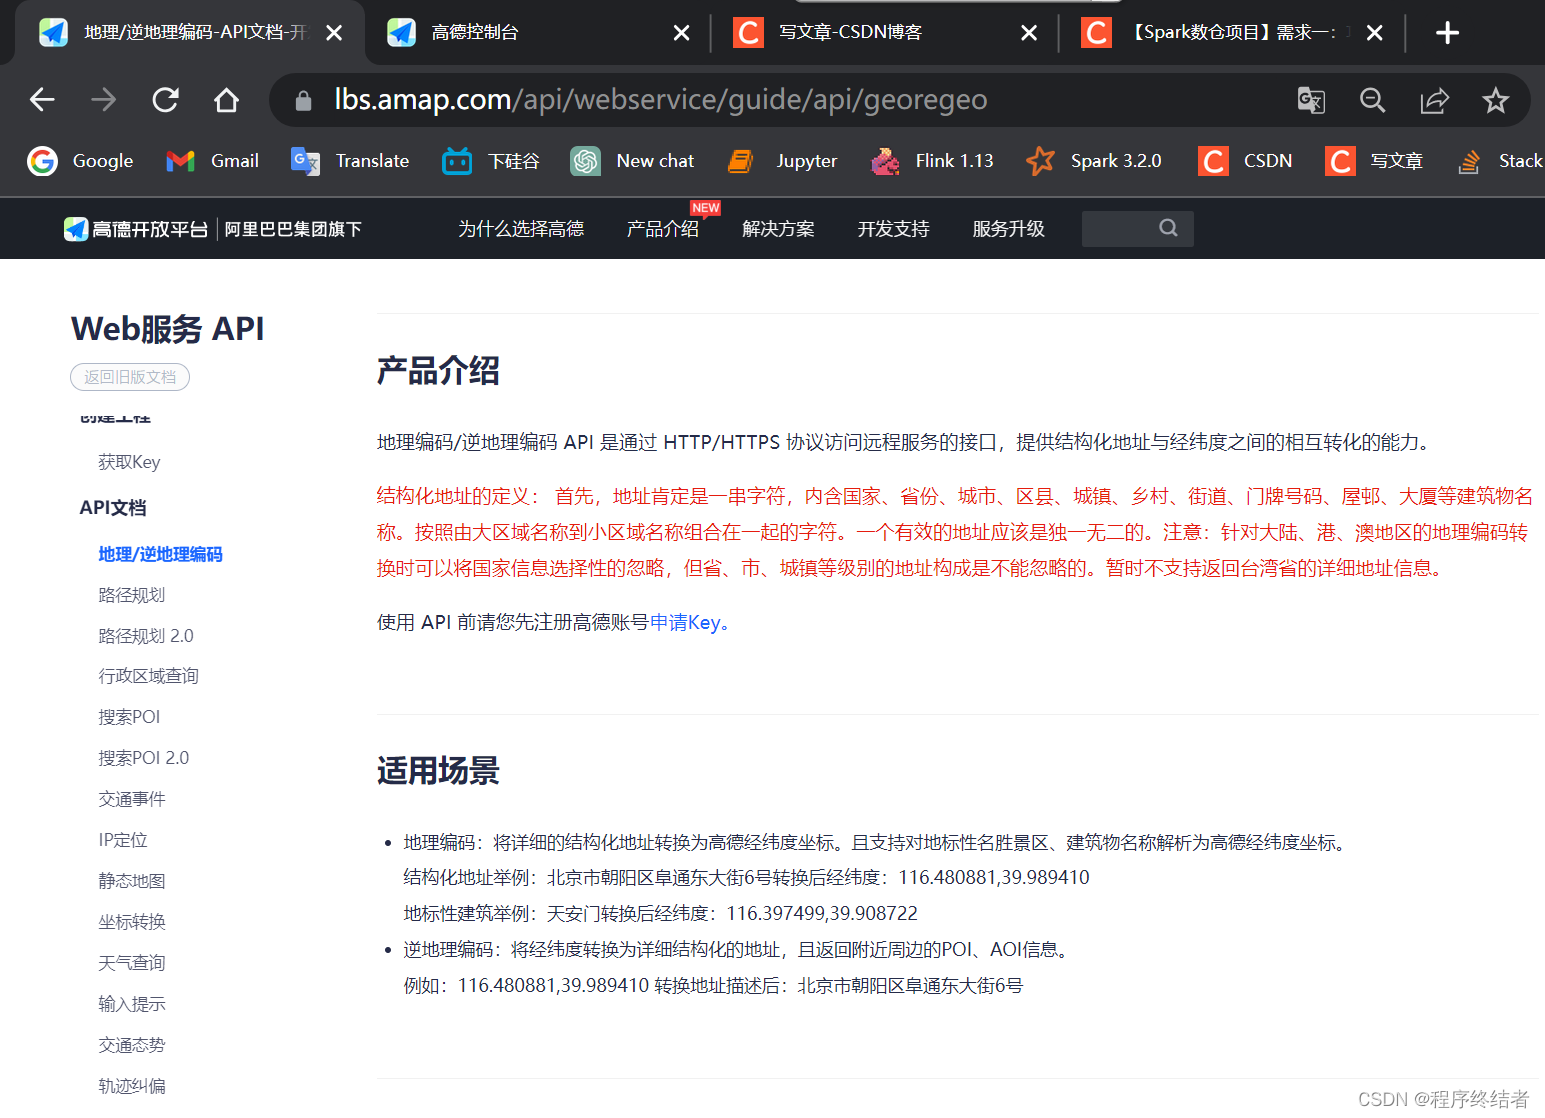Select API文档 section in sidebar
1545x1118 pixels.
(113, 508)
